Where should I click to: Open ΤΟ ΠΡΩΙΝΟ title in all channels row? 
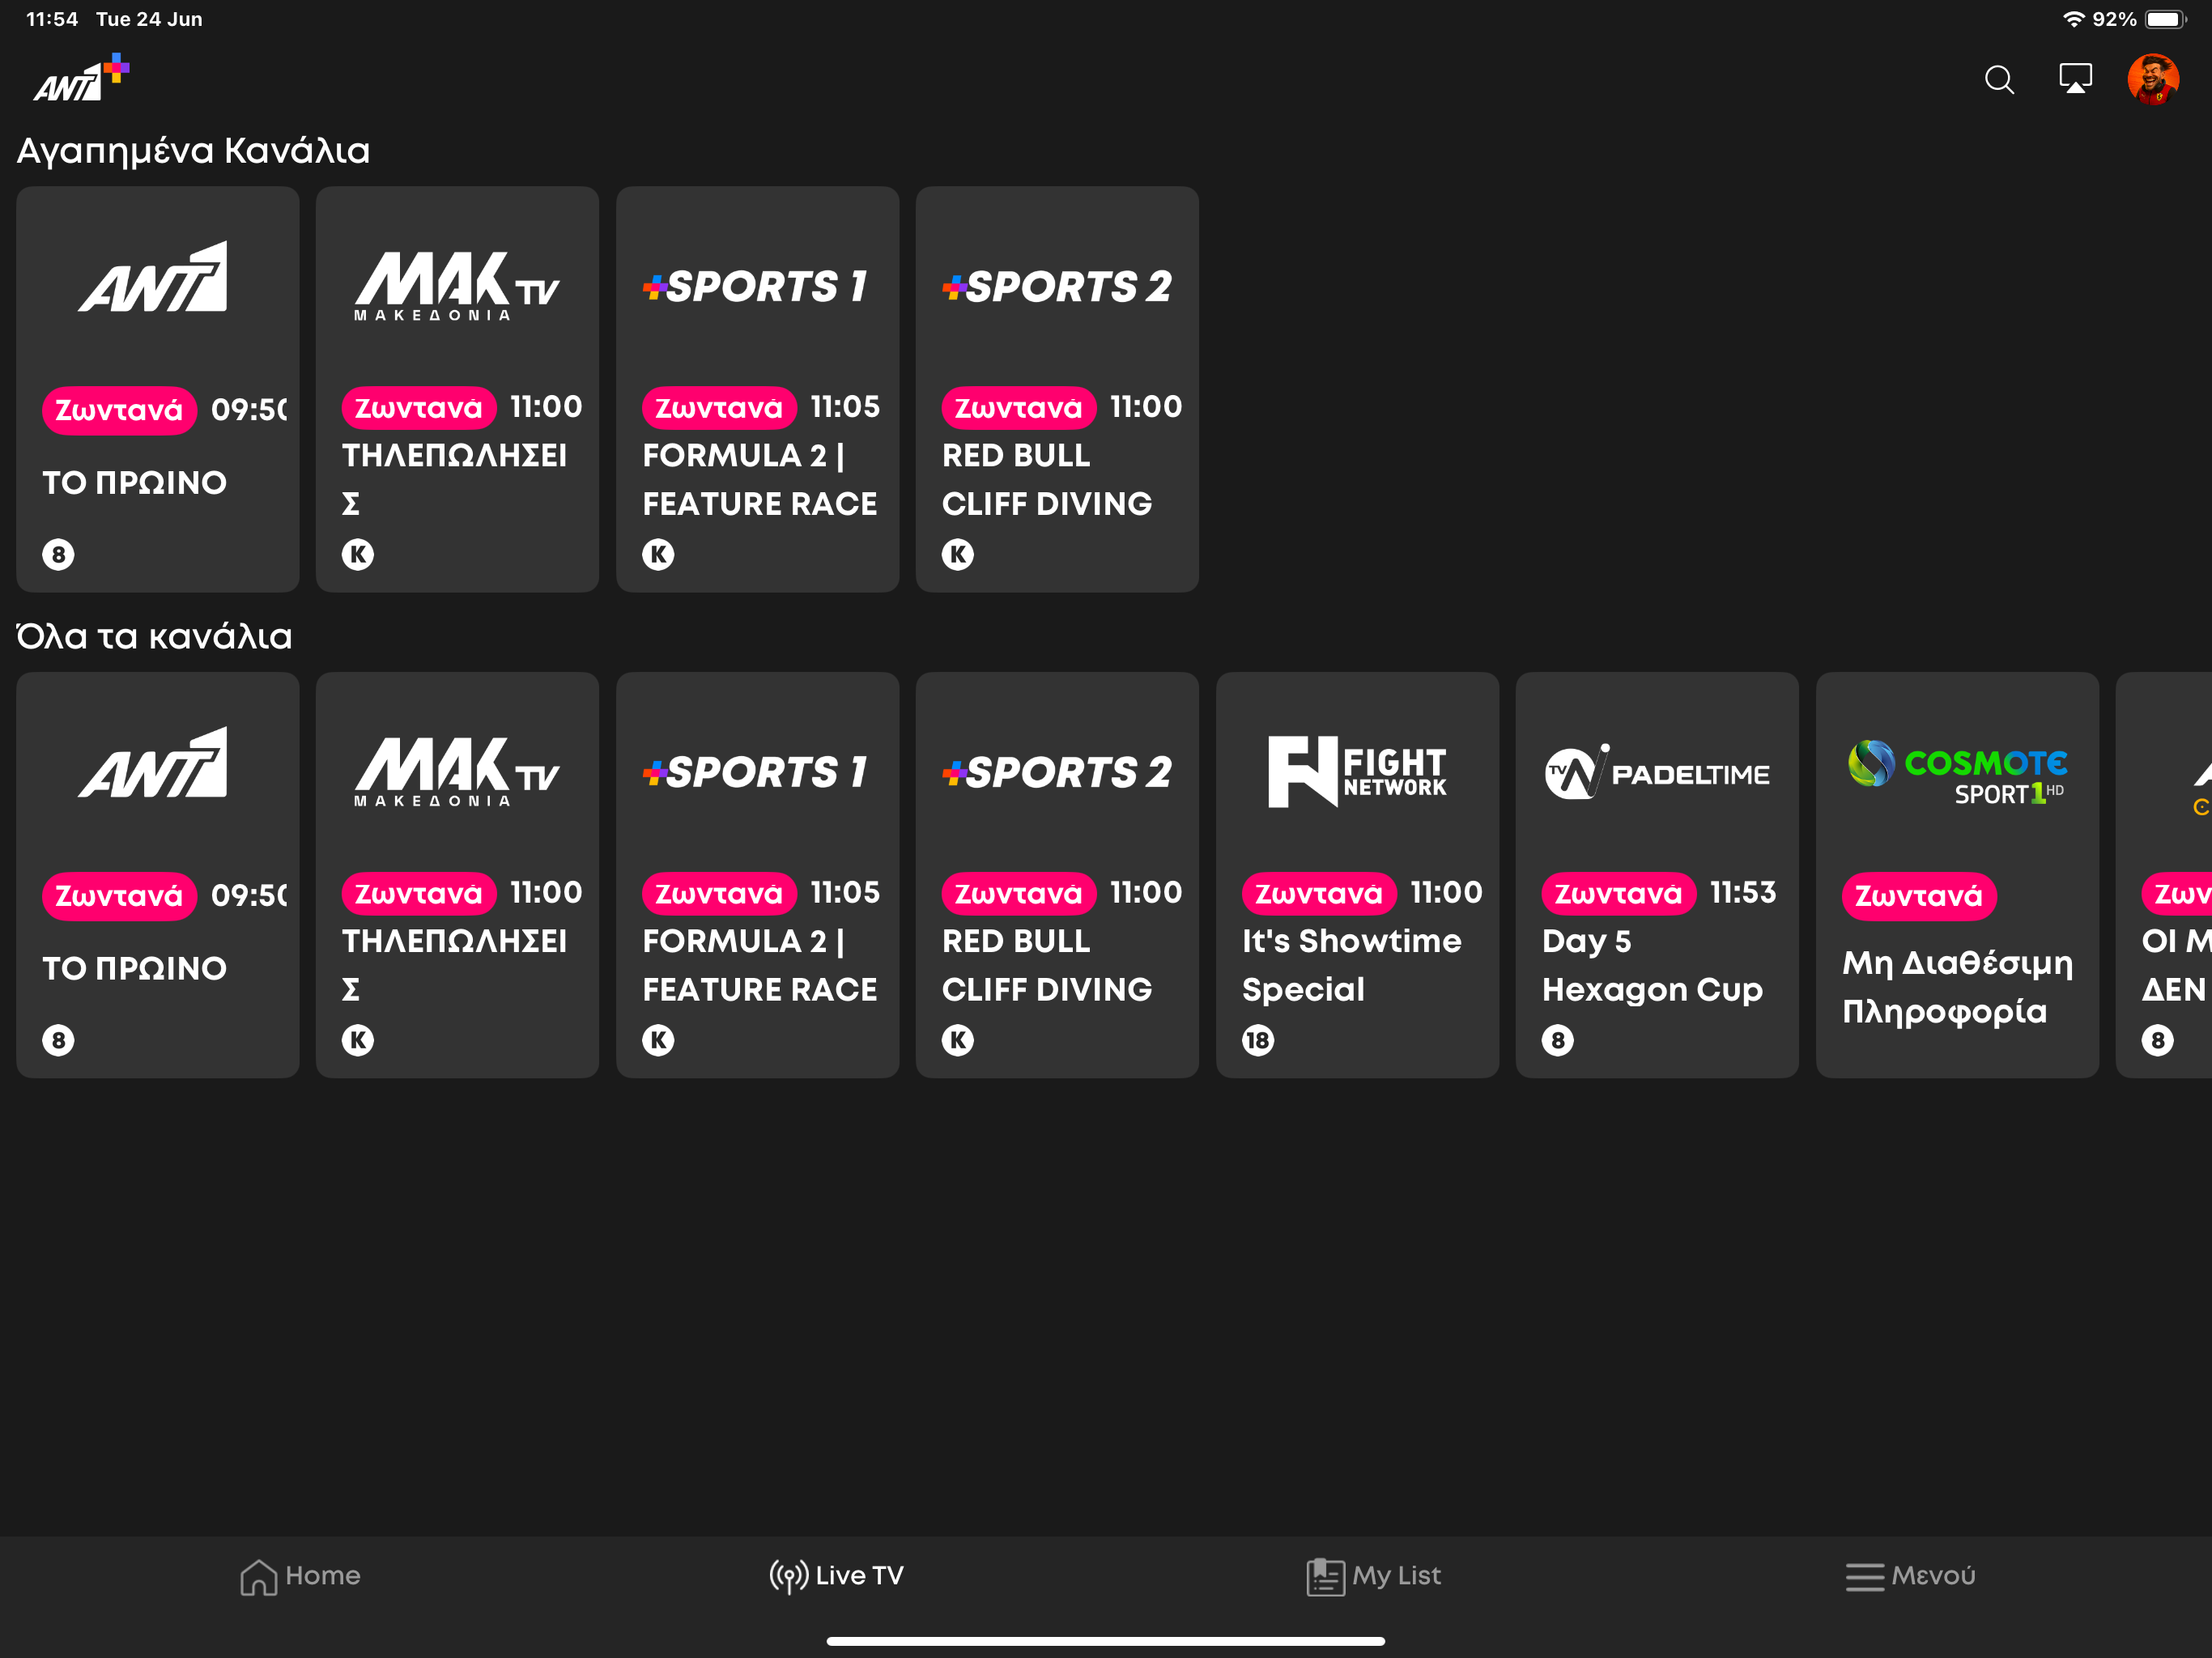point(134,969)
